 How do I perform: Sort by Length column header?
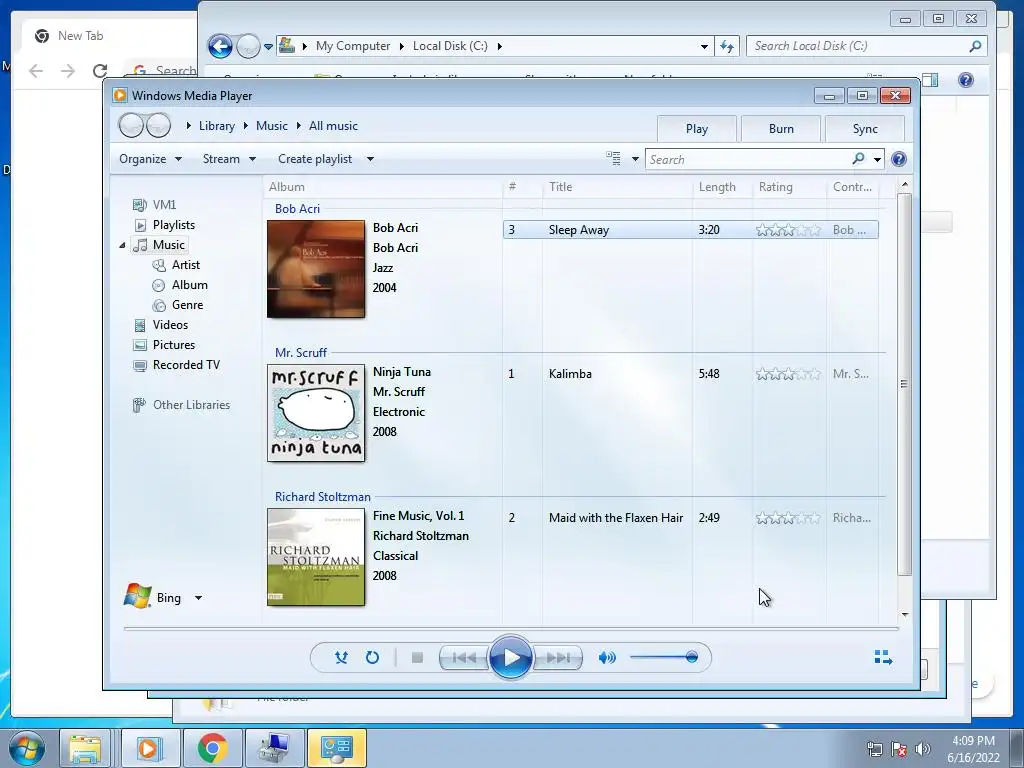[722, 187]
